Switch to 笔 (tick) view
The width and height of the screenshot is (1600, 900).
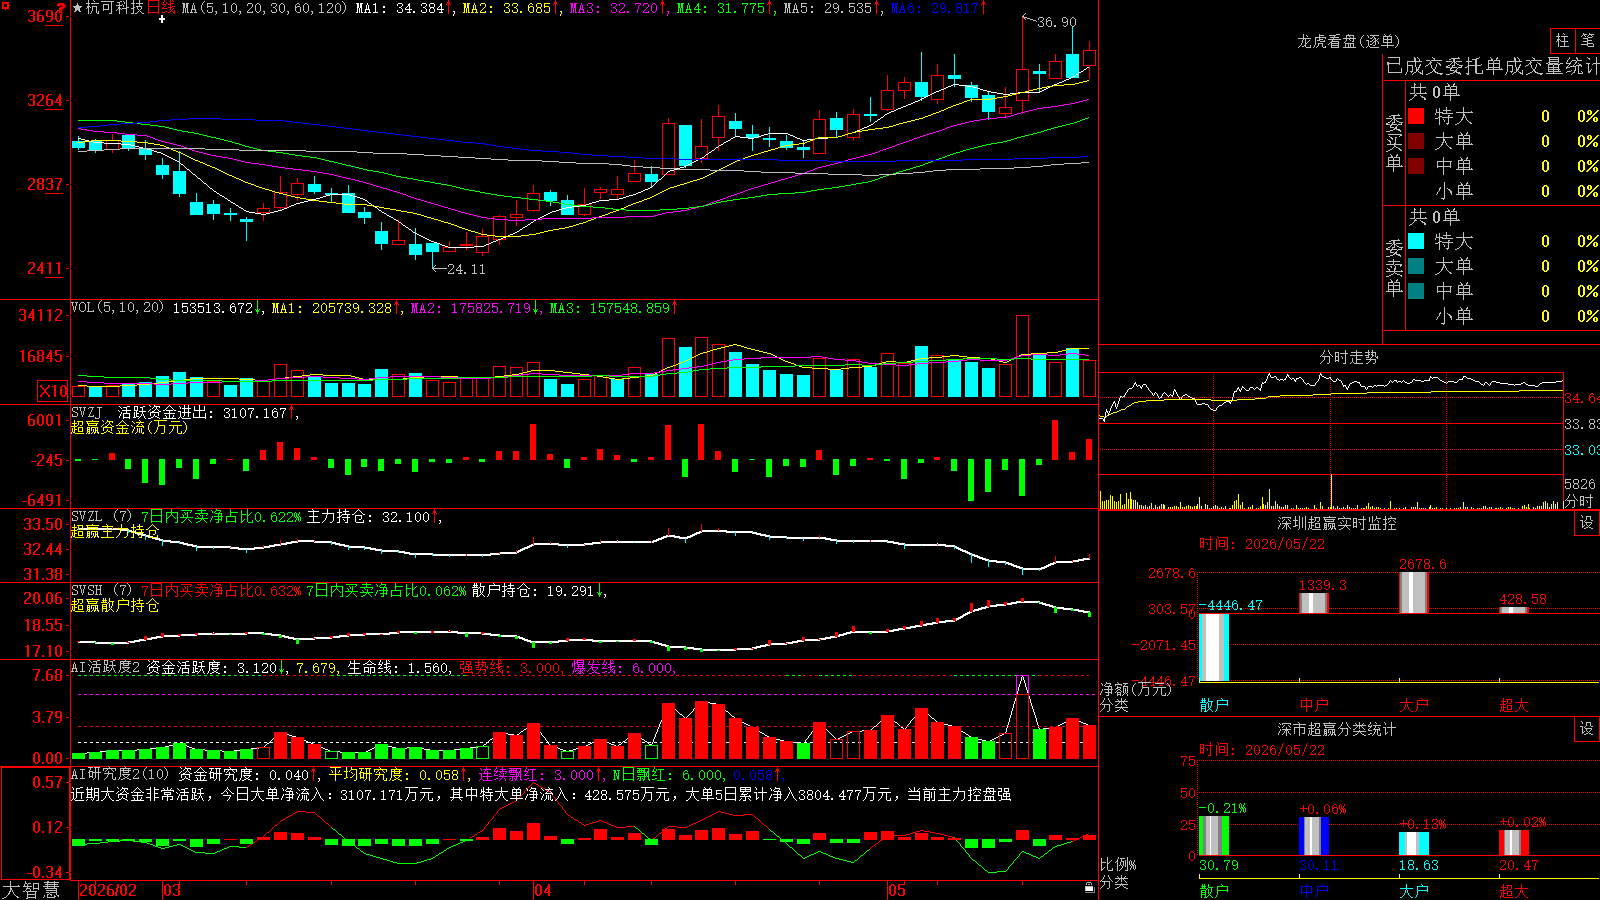click(x=1587, y=41)
